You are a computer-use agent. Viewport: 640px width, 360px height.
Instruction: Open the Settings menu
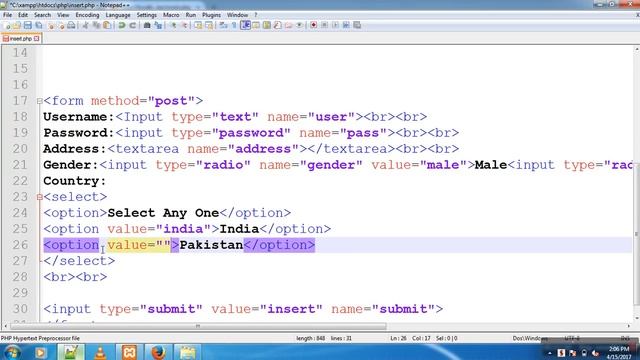(x=147, y=15)
